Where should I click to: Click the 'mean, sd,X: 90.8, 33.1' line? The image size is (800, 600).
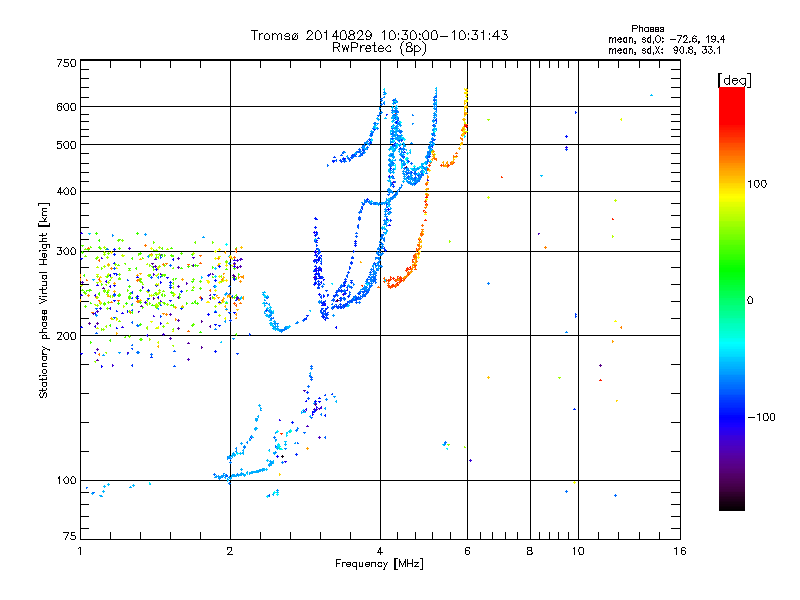coord(664,50)
